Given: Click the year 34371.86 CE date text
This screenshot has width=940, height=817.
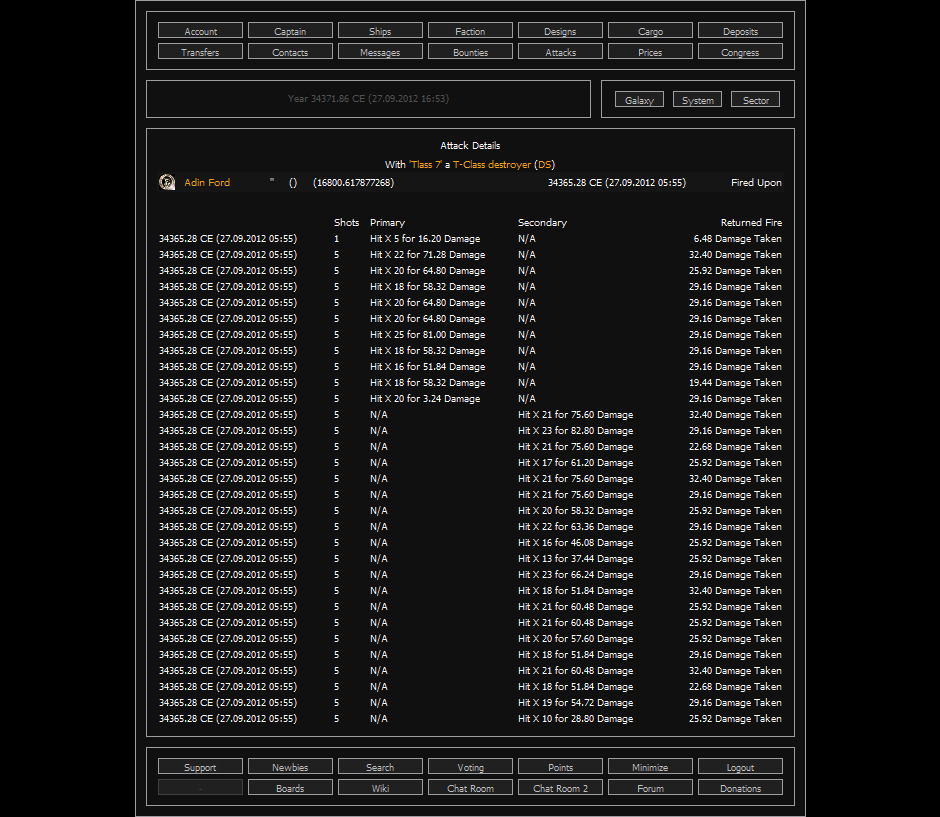Looking at the screenshot, I should (x=368, y=98).
